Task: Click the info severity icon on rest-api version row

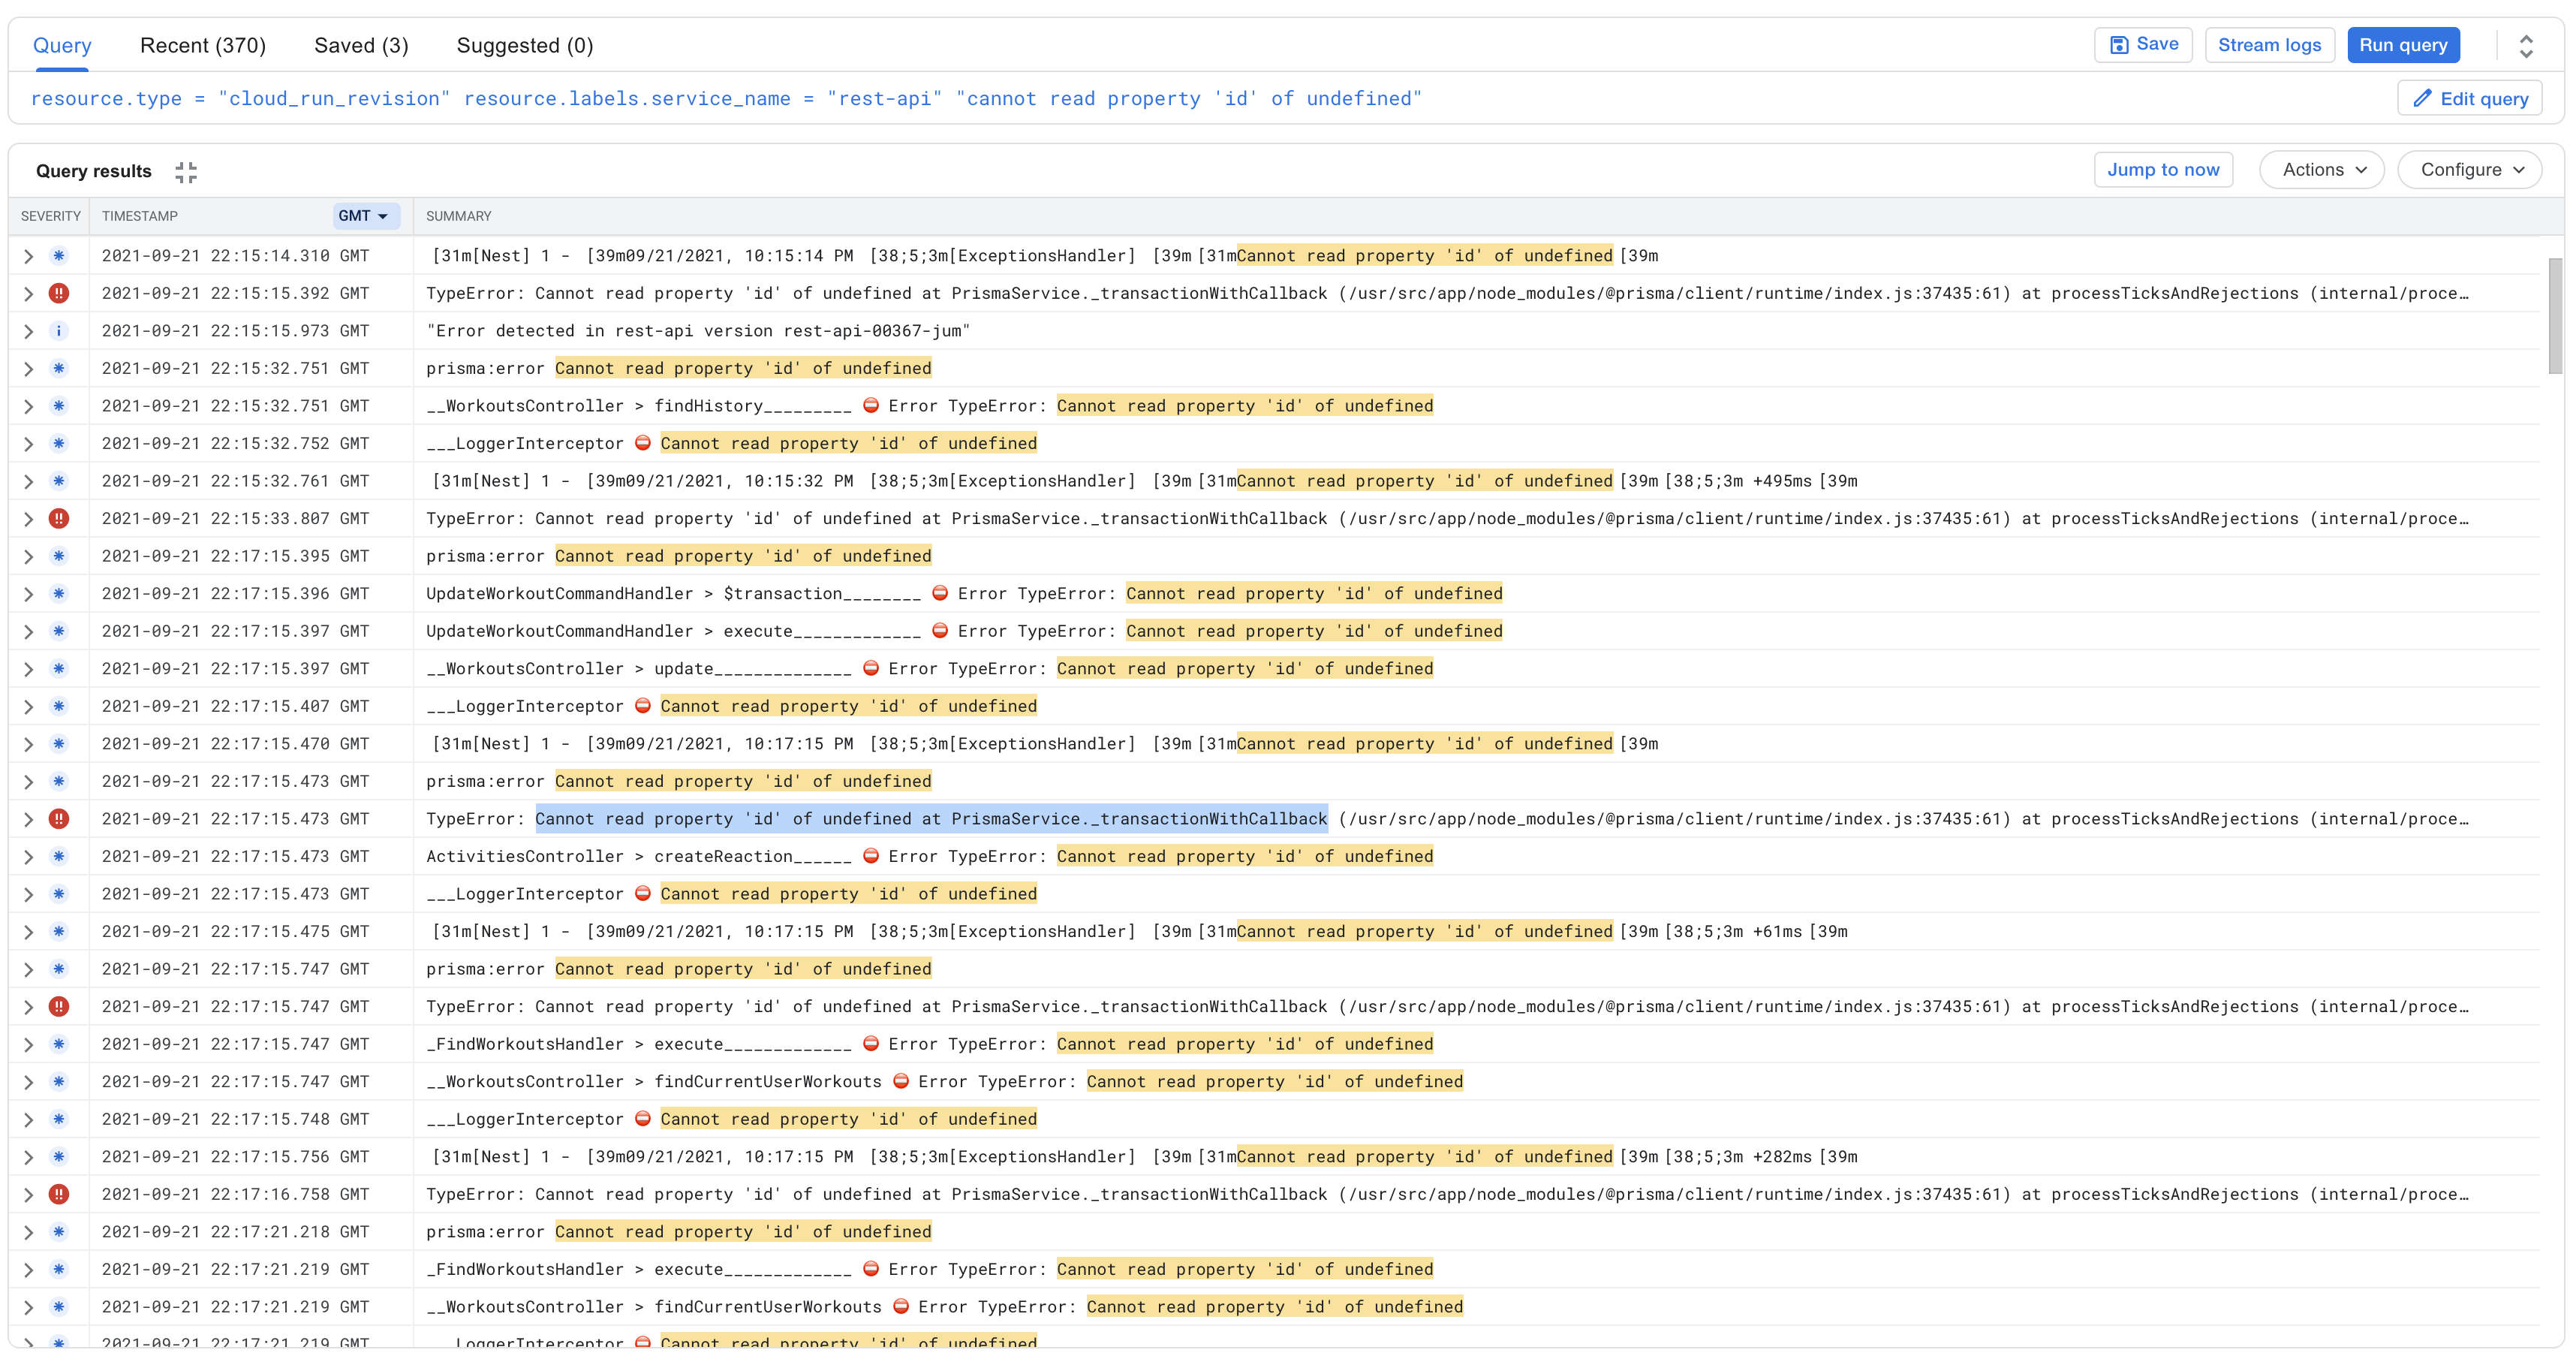Action: (x=60, y=331)
